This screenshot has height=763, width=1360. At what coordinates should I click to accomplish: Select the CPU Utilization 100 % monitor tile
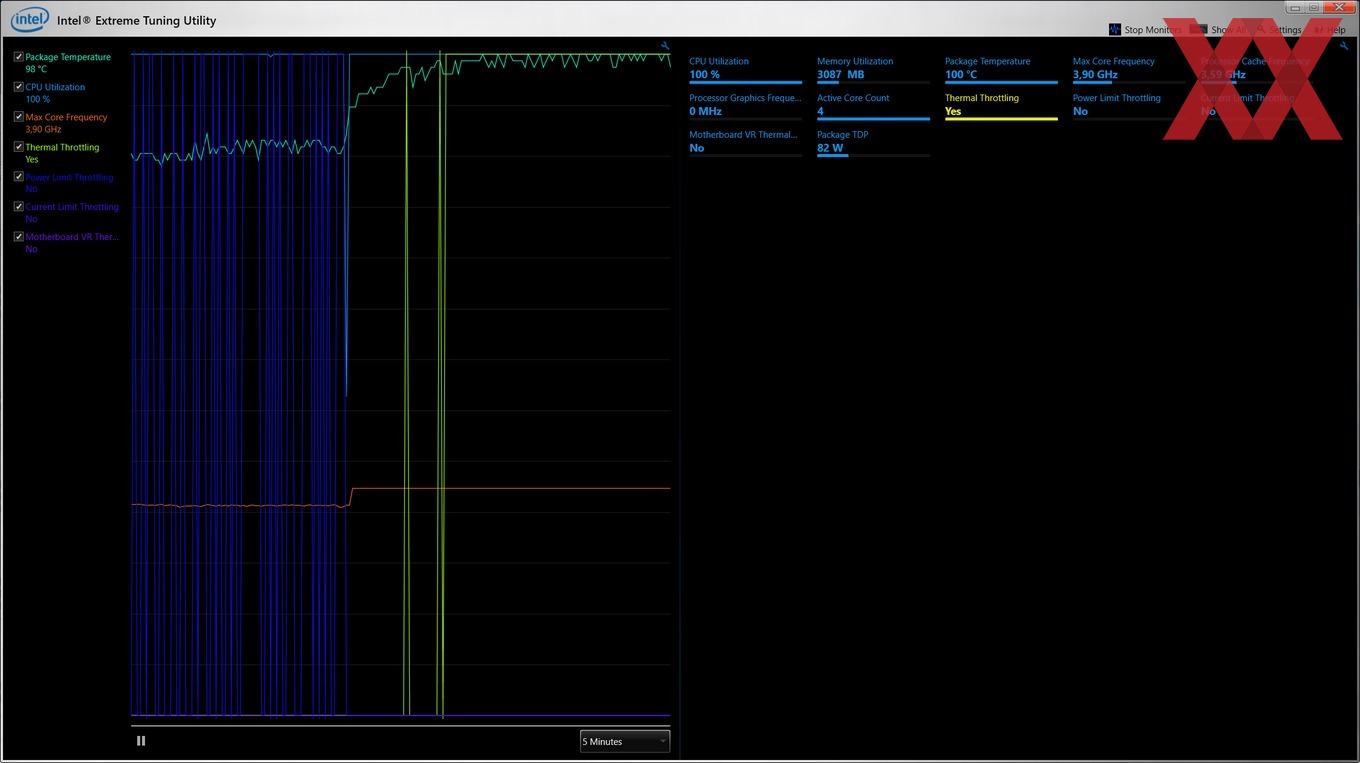point(745,69)
